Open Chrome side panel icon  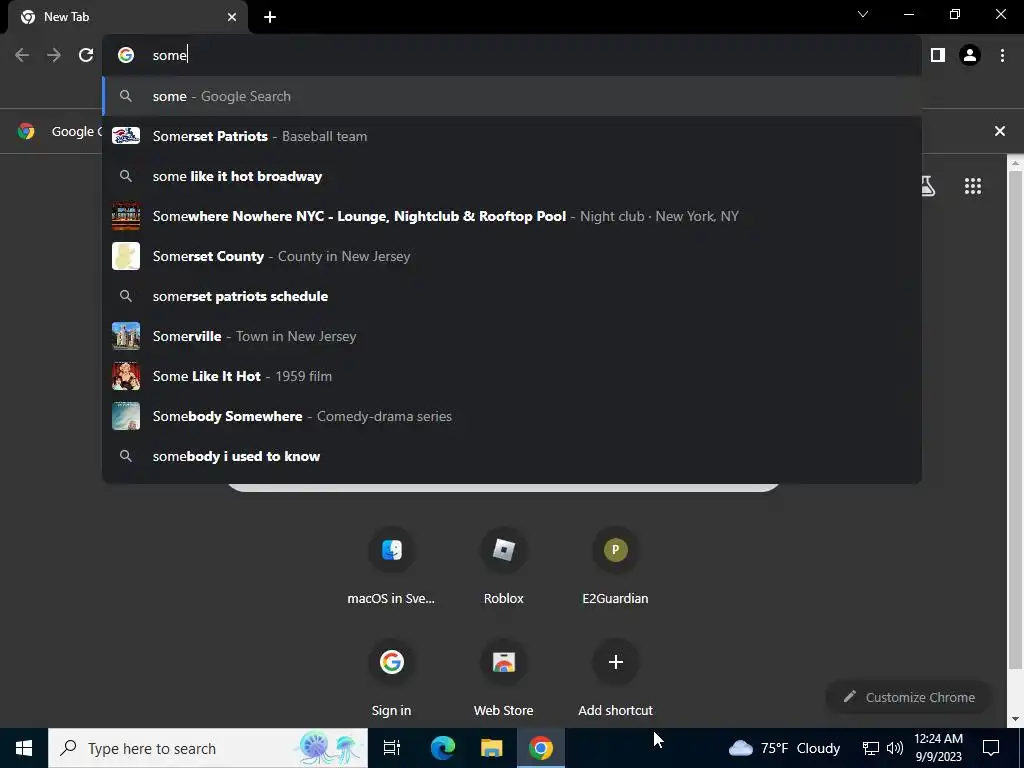[x=938, y=56]
